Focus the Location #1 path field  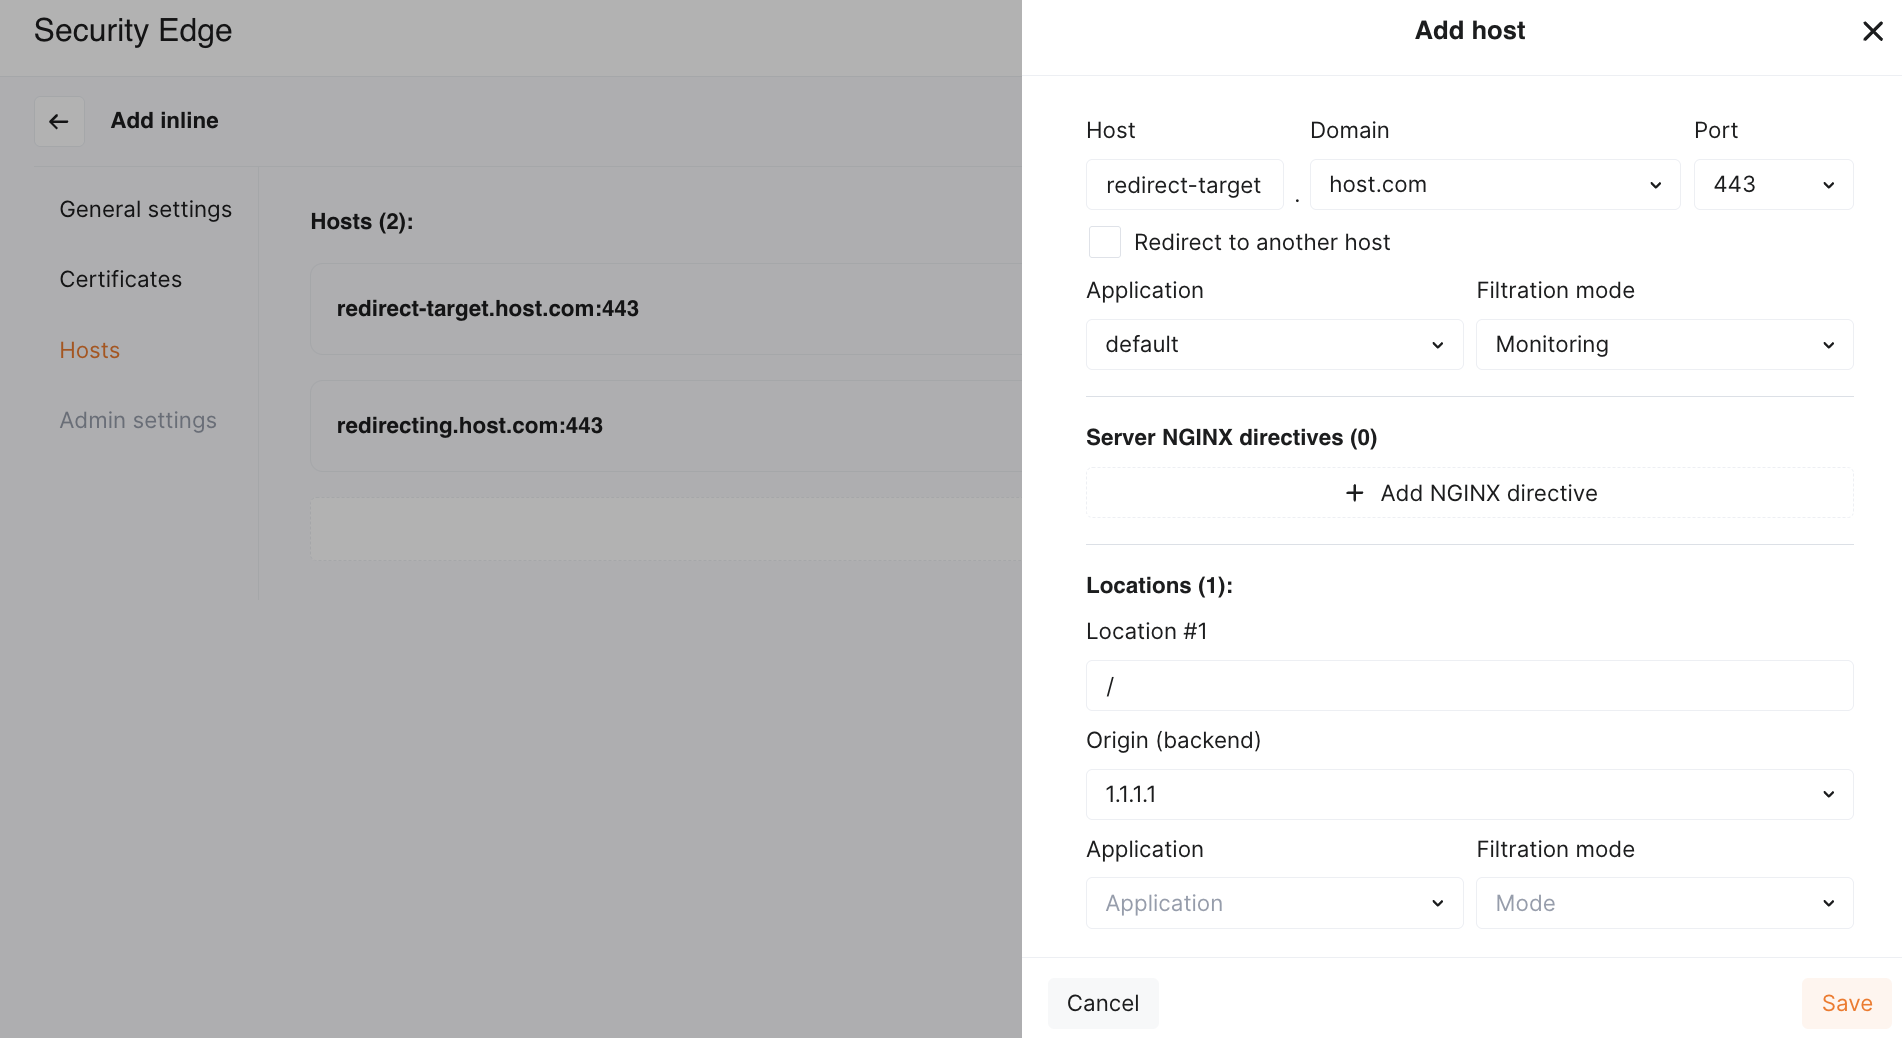click(x=1469, y=686)
